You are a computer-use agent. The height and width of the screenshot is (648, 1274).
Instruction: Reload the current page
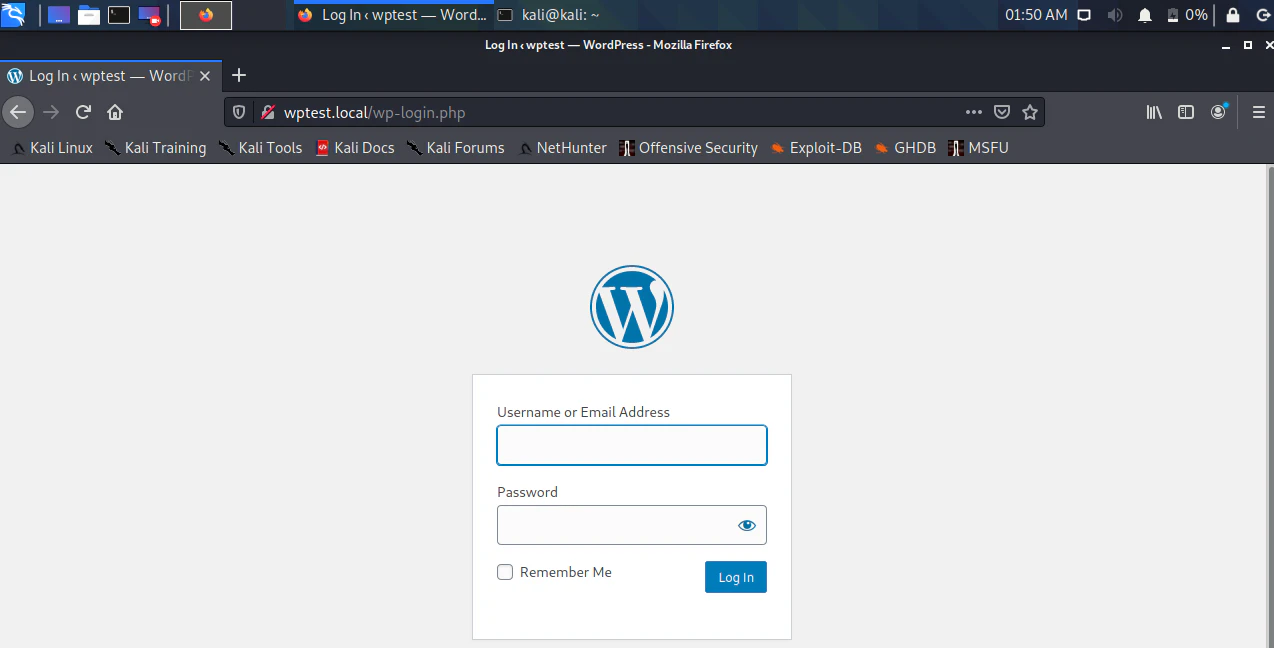[83, 112]
